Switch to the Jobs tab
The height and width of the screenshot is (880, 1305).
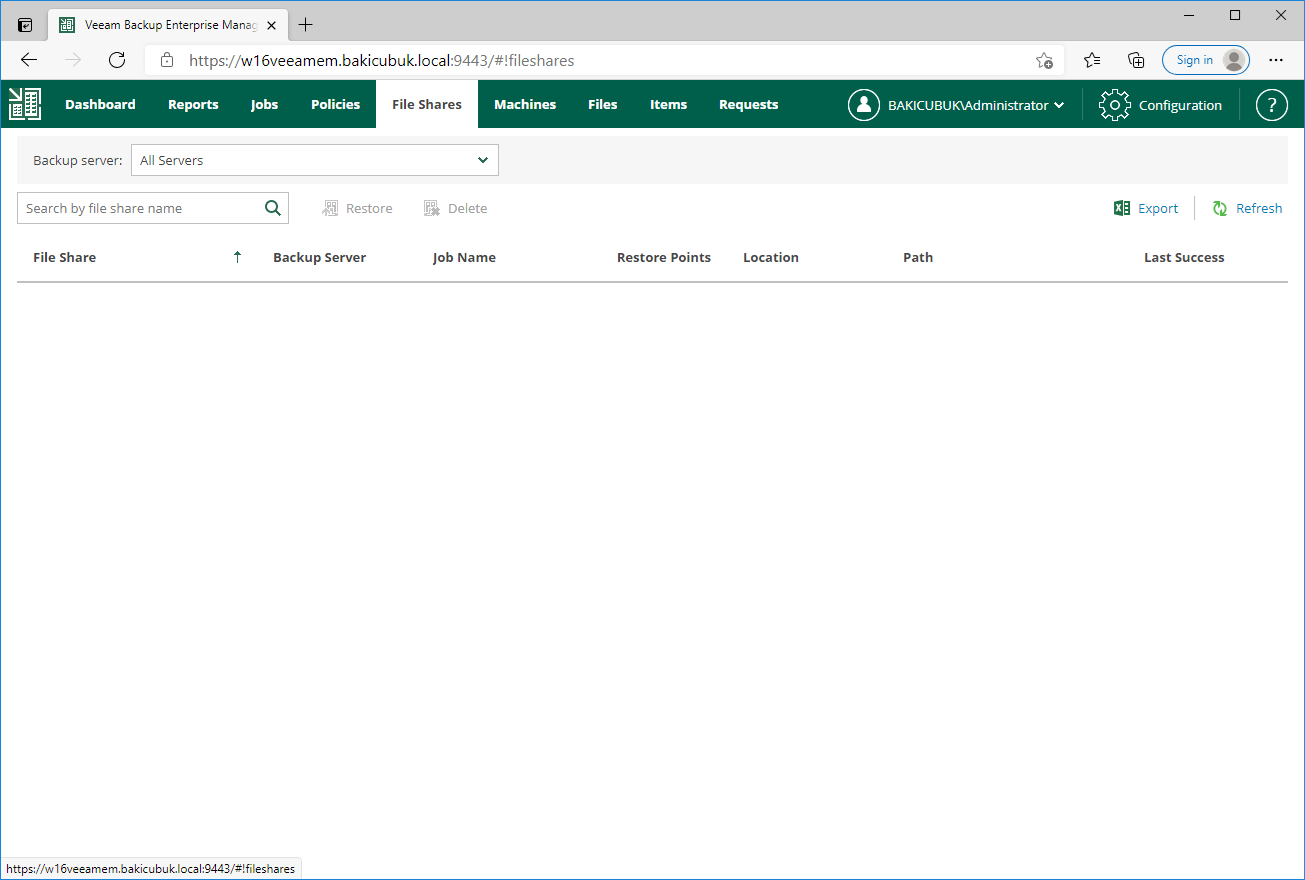264,104
